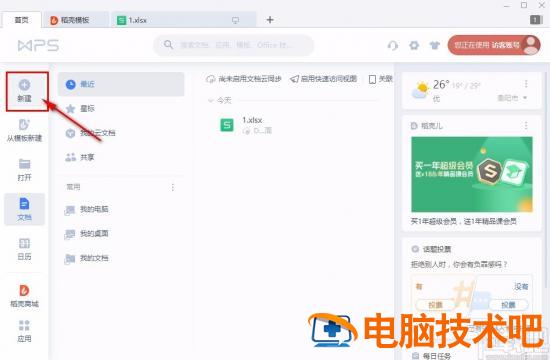Image resolution: width=550 pixels, height=360 pixels.
Task: Vote 投票 under the 有 option
Action: pyautogui.click(x=435, y=305)
